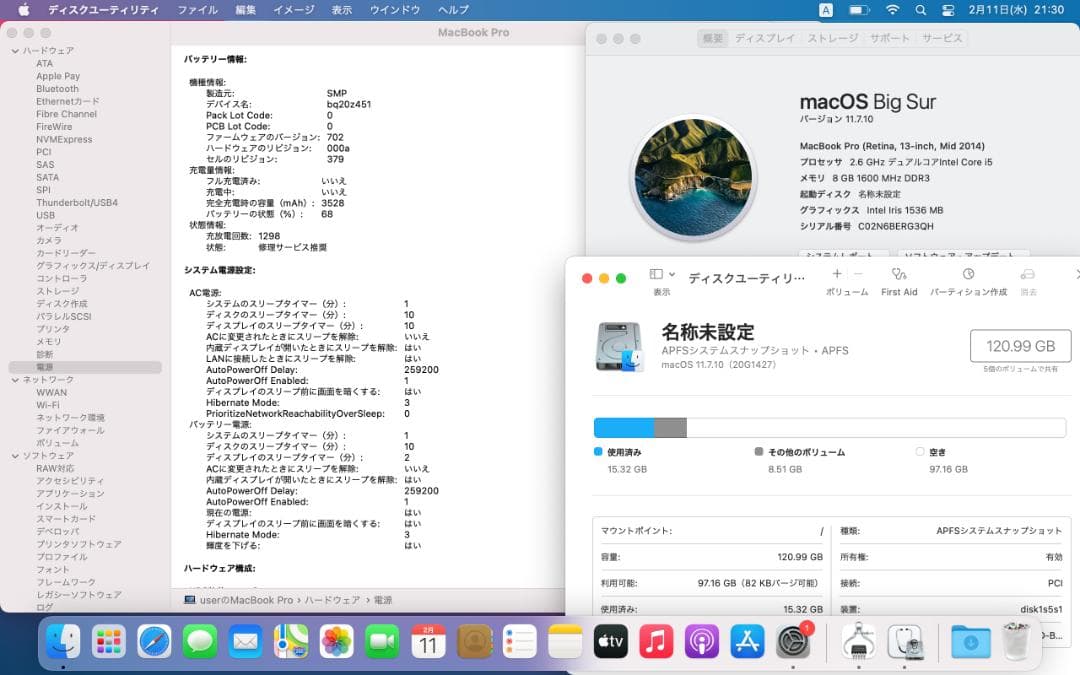Click the partition (パーティション作成) pie icon
1080x675 pixels.
pos(968,274)
